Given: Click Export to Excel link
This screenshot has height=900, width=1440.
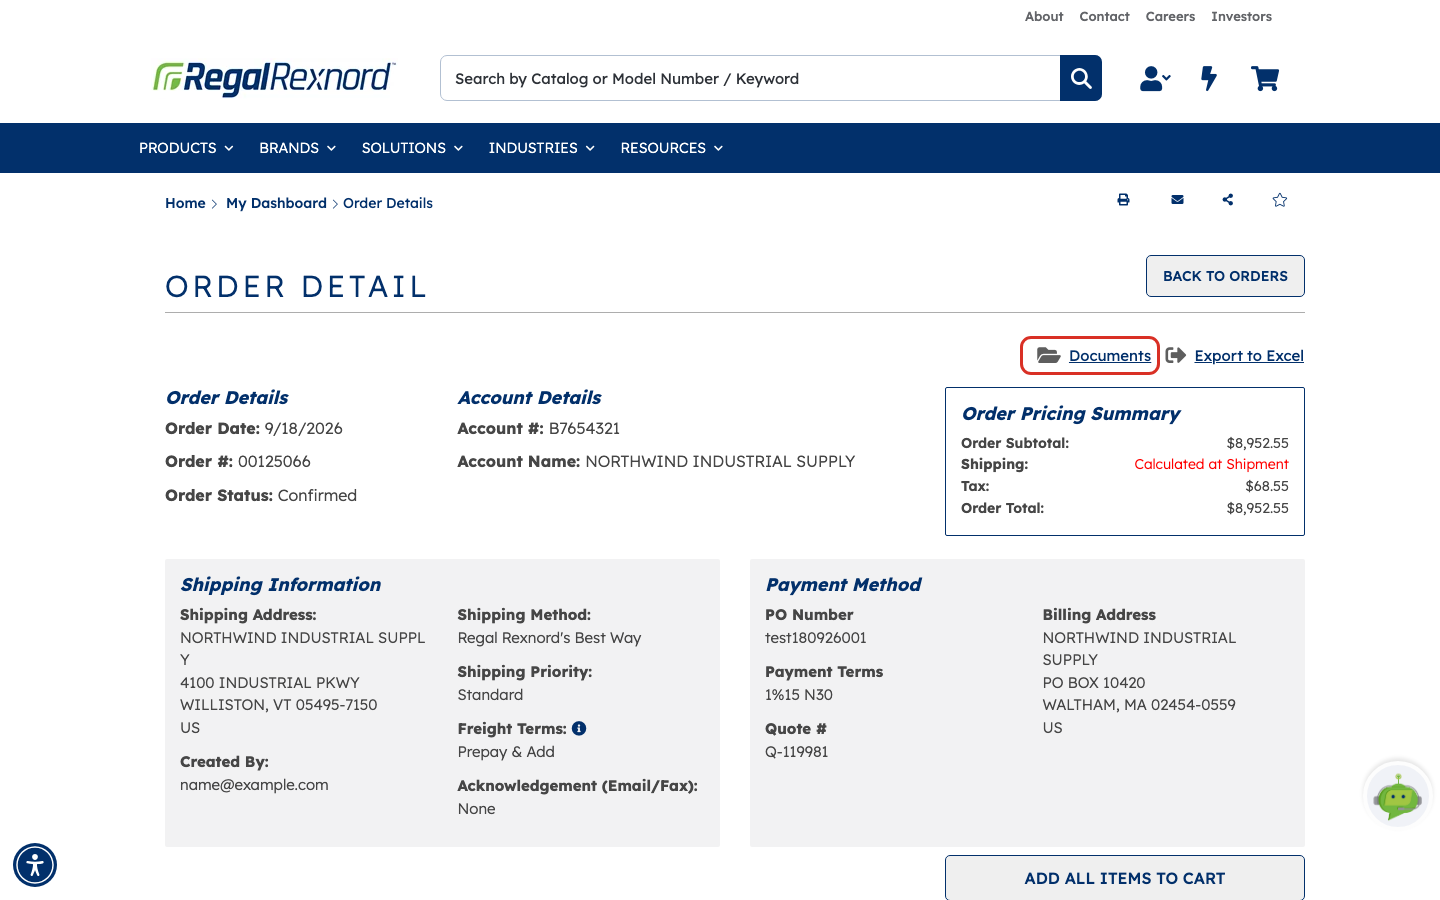Looking at the screenshot, I should [x=1249, y=355].
